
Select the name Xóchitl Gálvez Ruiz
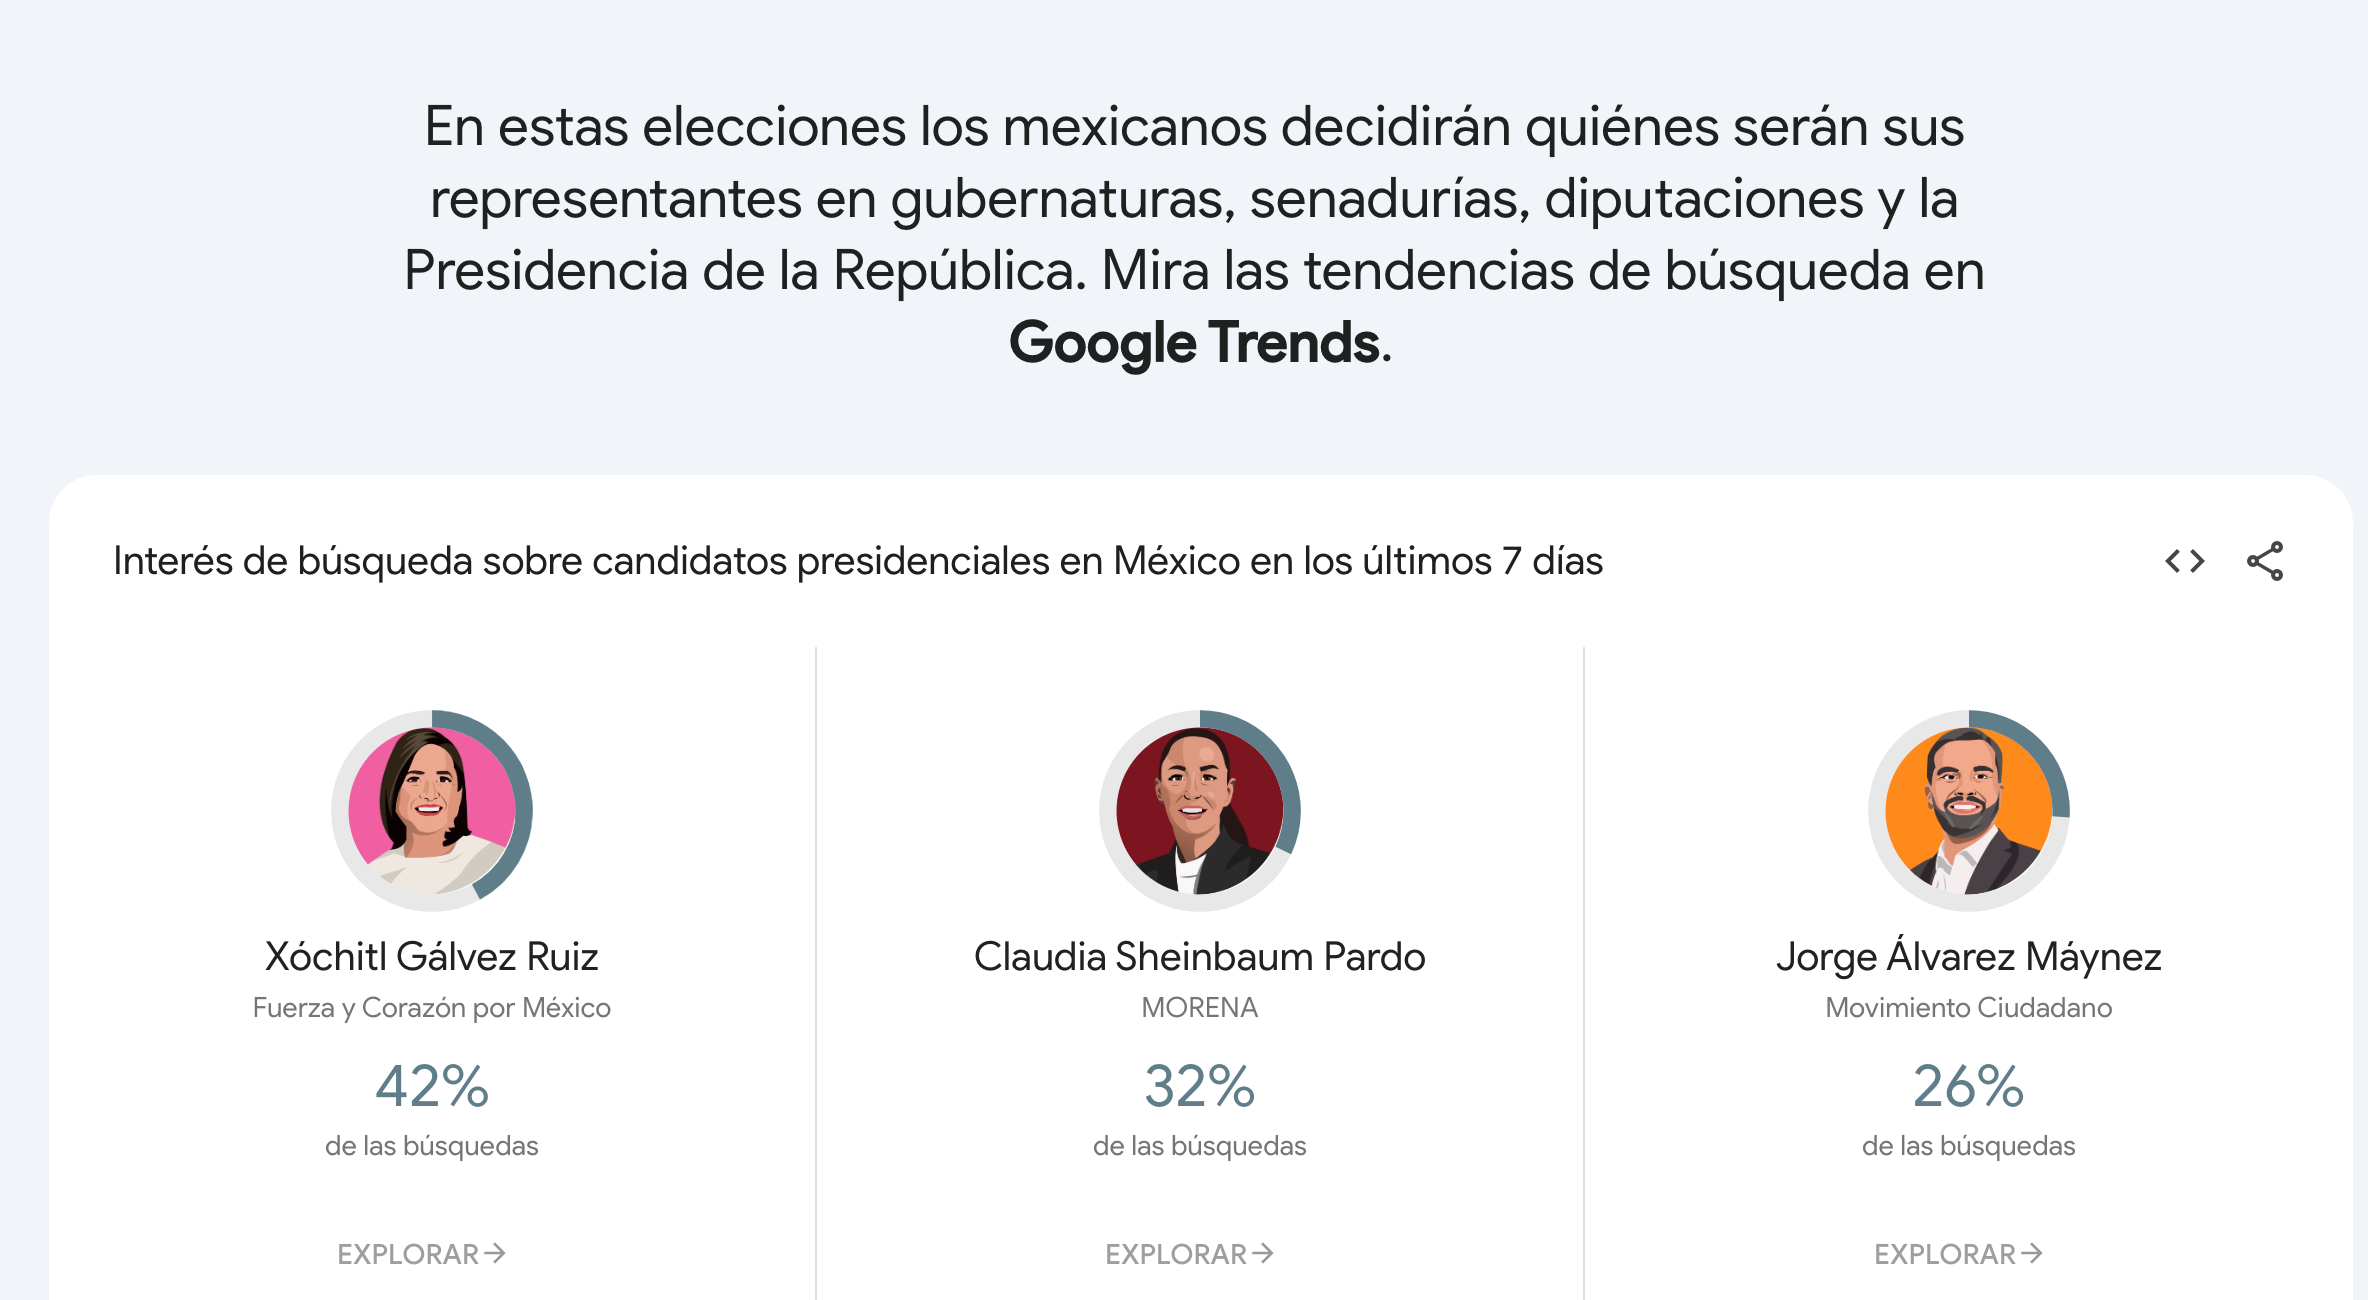pyautogui.click(x=432, y=957)
